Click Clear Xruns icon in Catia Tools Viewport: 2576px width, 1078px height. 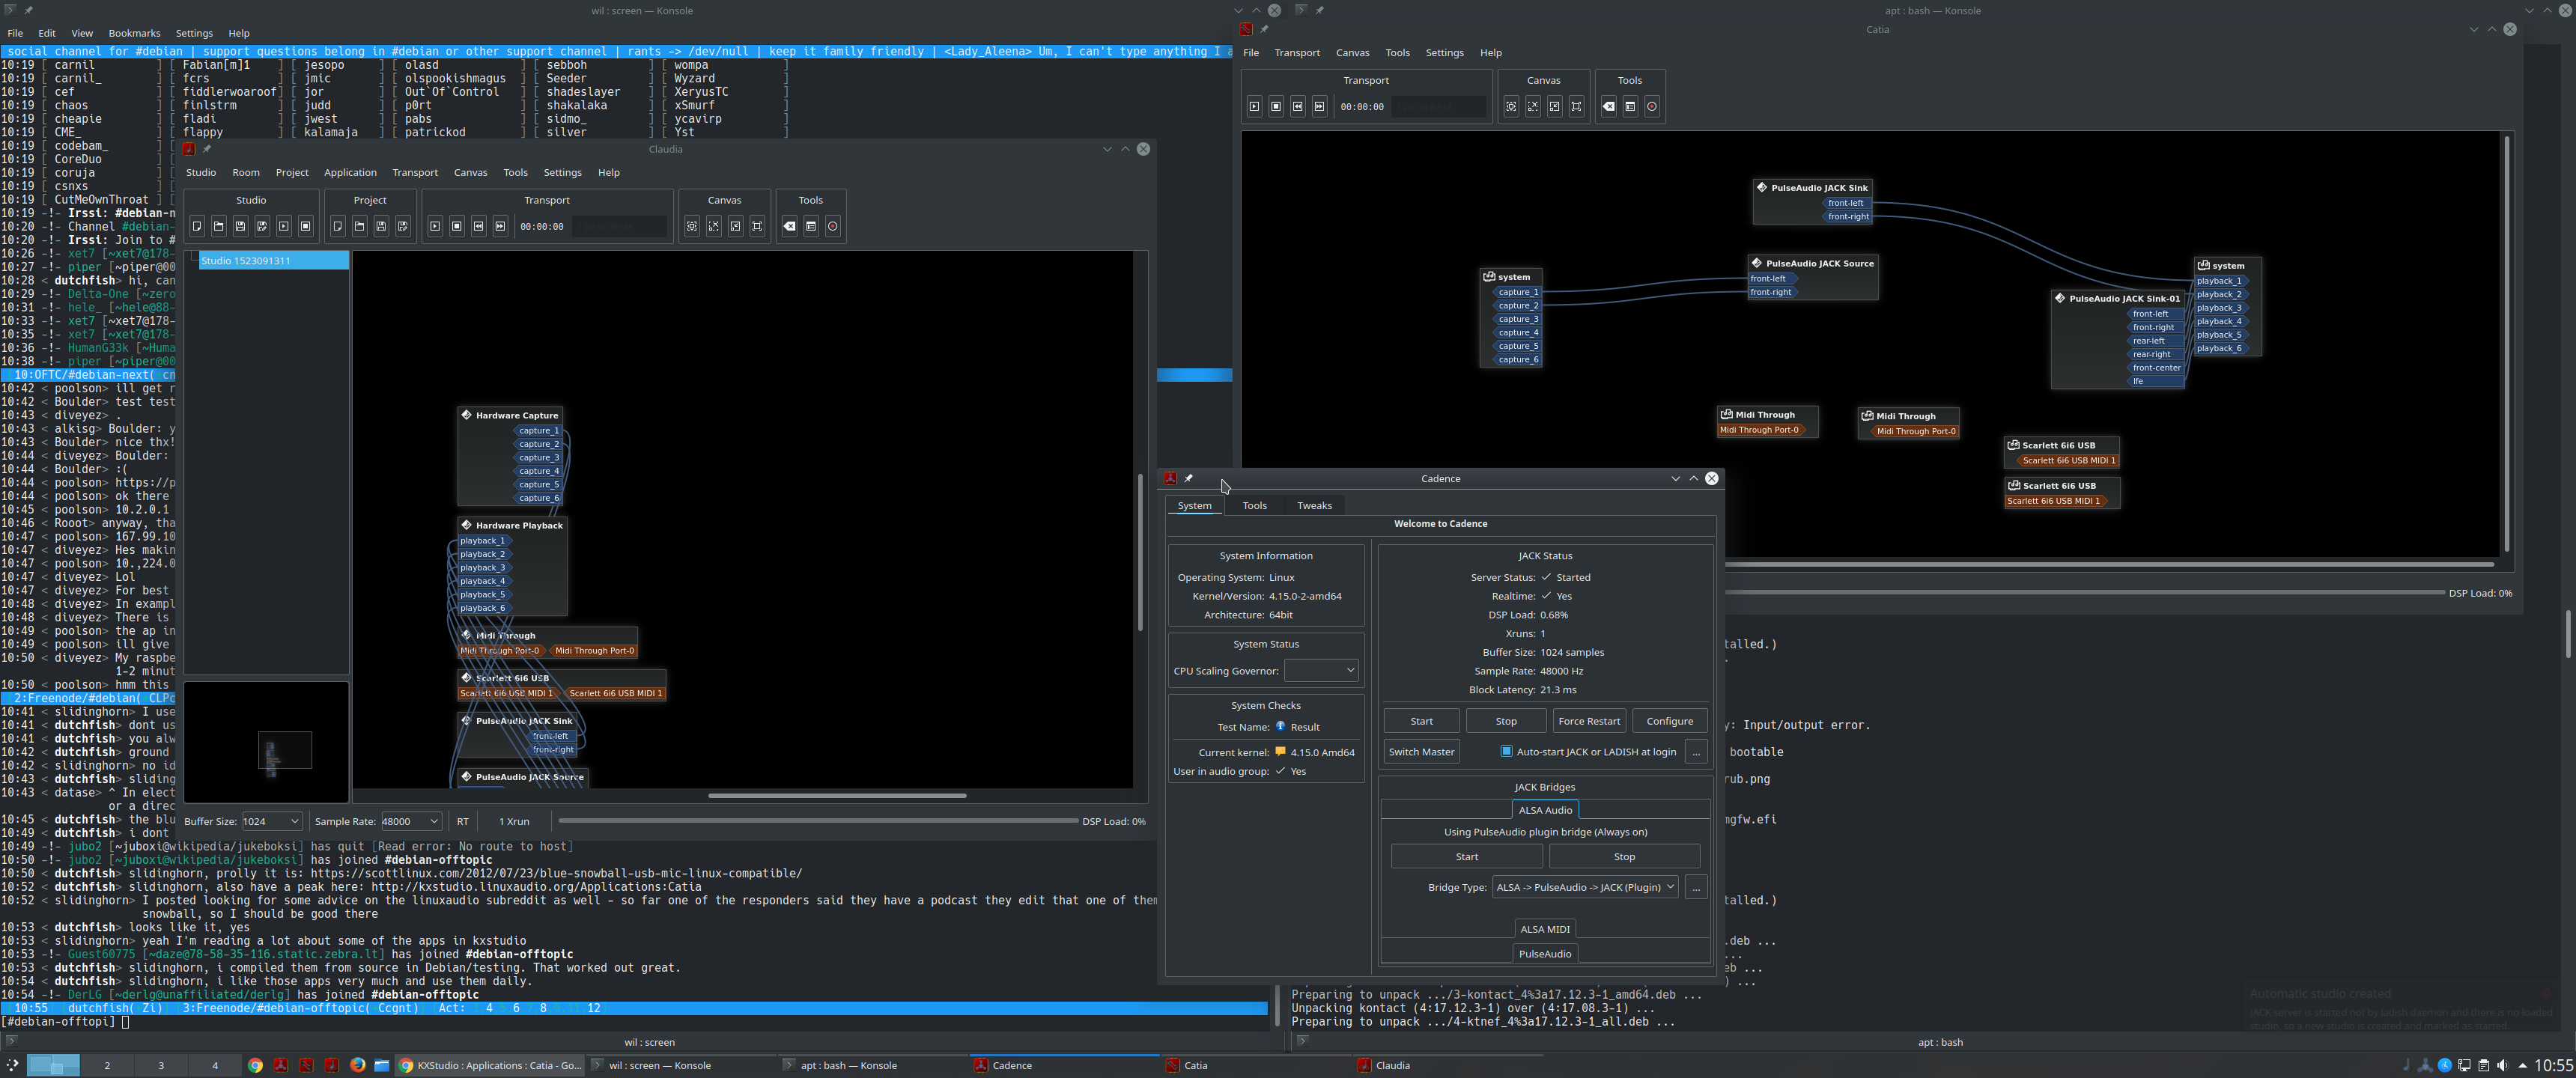1608,106
